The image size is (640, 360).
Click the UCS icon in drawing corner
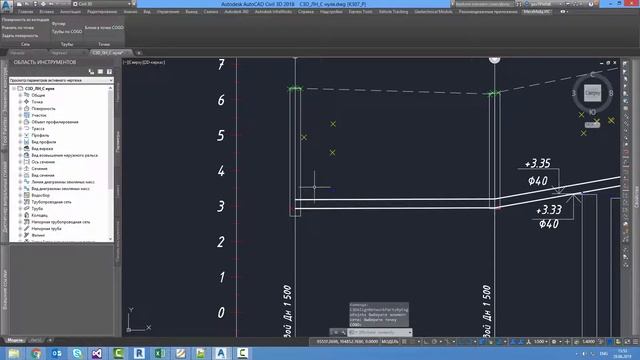pos(138,320)
